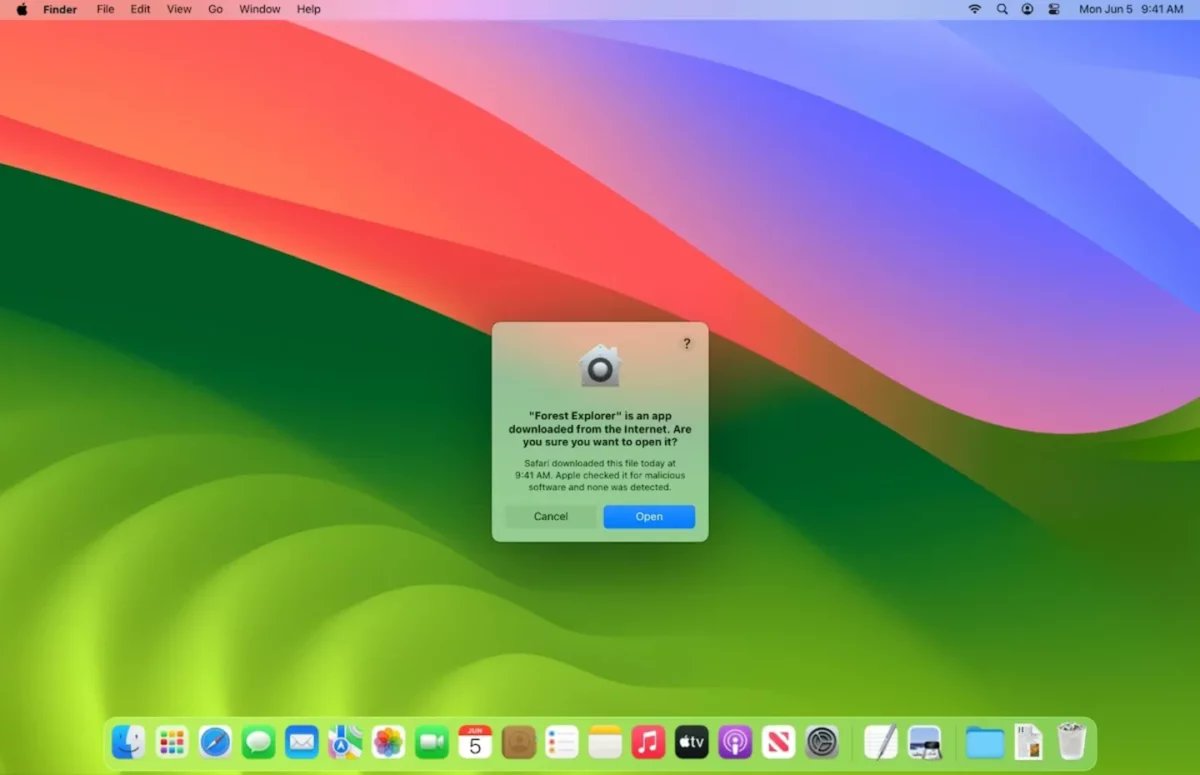Click the question mark in the dialog

(686, 343)
